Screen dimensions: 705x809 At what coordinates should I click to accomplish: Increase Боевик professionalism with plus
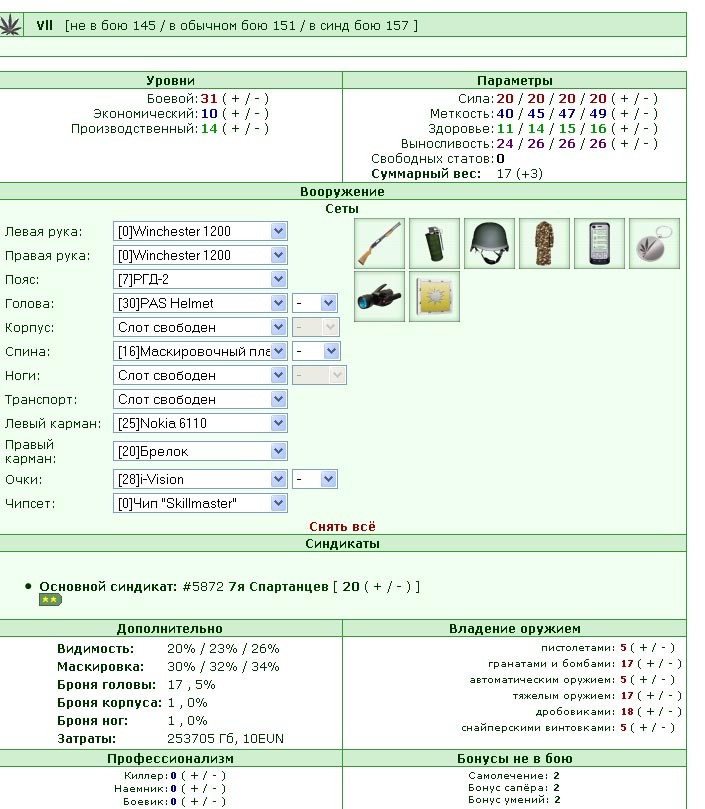tap(194, 802)
